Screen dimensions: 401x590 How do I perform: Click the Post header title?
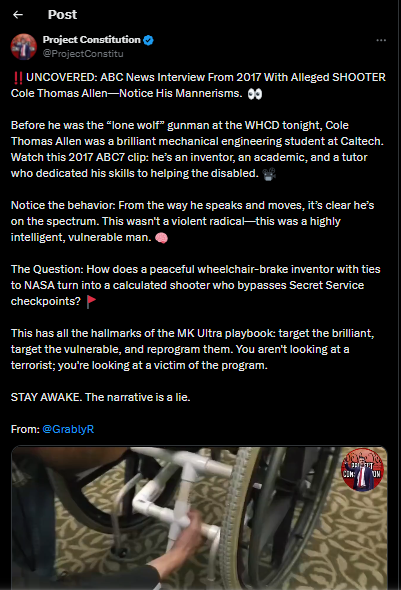pos(62,15)
